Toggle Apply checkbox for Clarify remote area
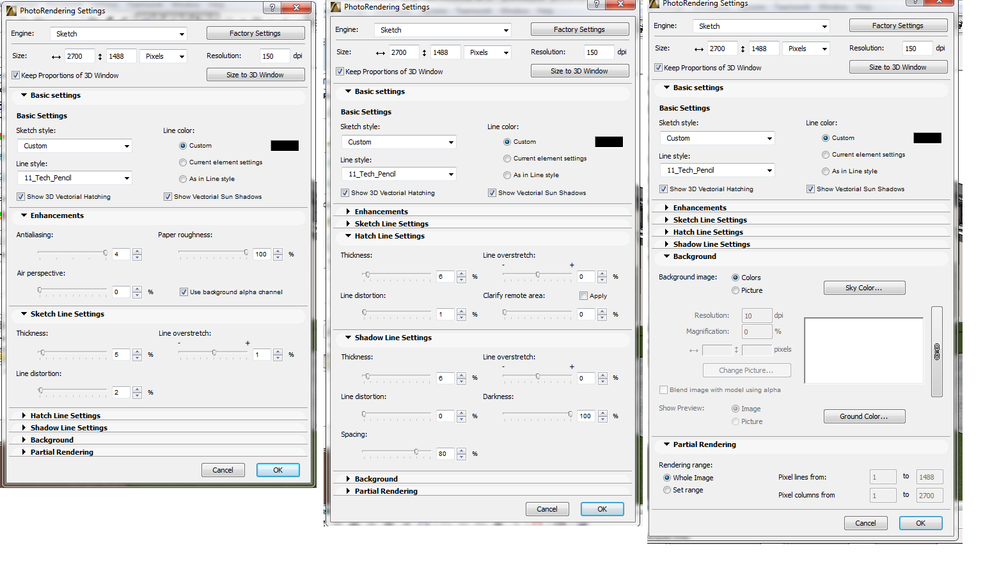The image size is (999, 564). 583,296
